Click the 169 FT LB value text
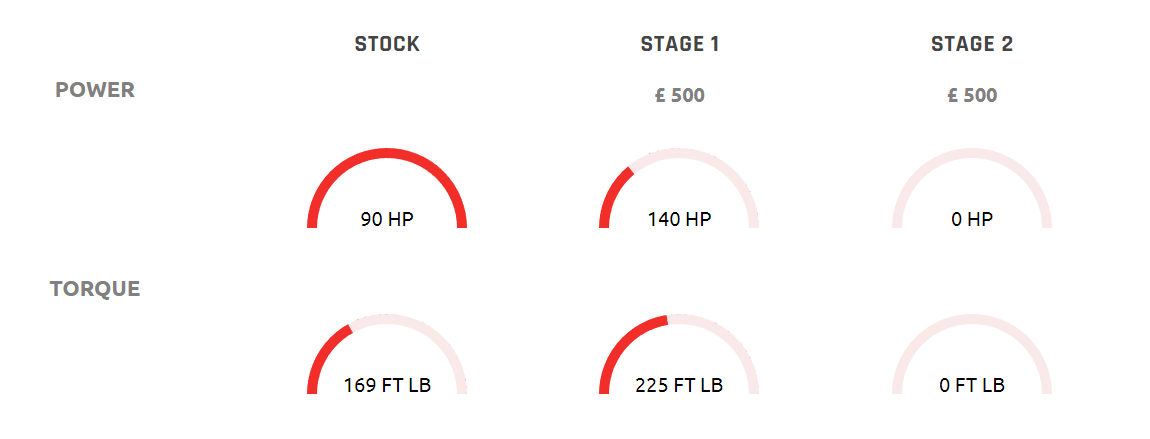This screenshot has height=439, width=1150. [x=387, y=385]
